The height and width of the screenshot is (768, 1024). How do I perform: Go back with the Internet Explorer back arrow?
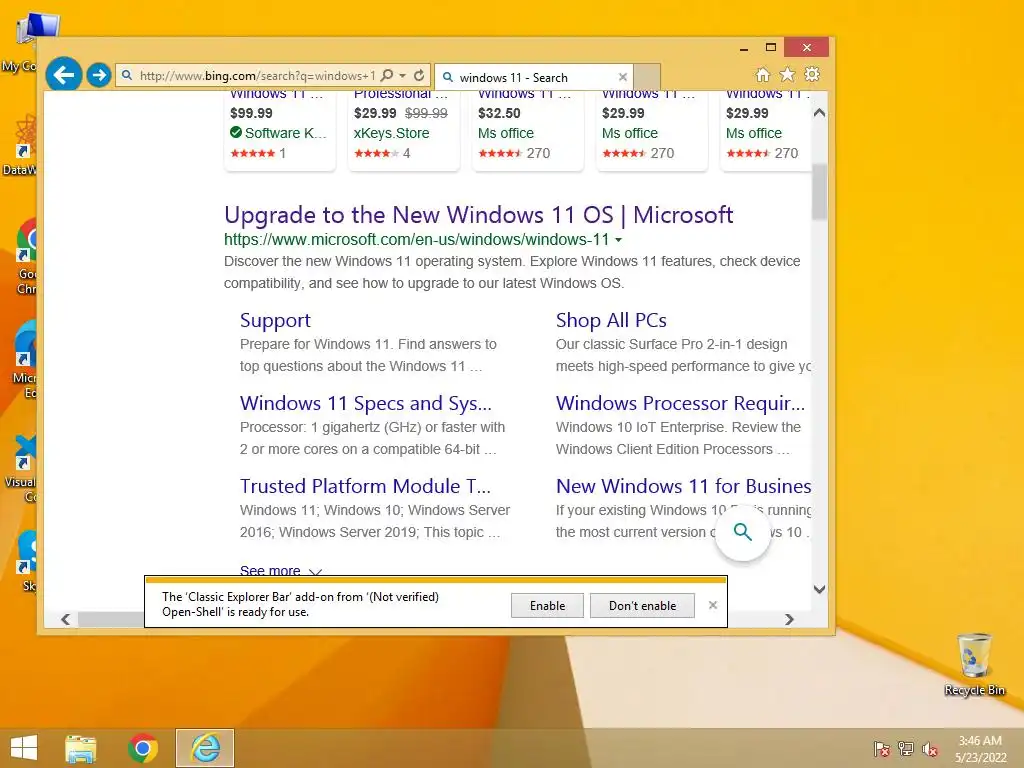pos(63,75)
